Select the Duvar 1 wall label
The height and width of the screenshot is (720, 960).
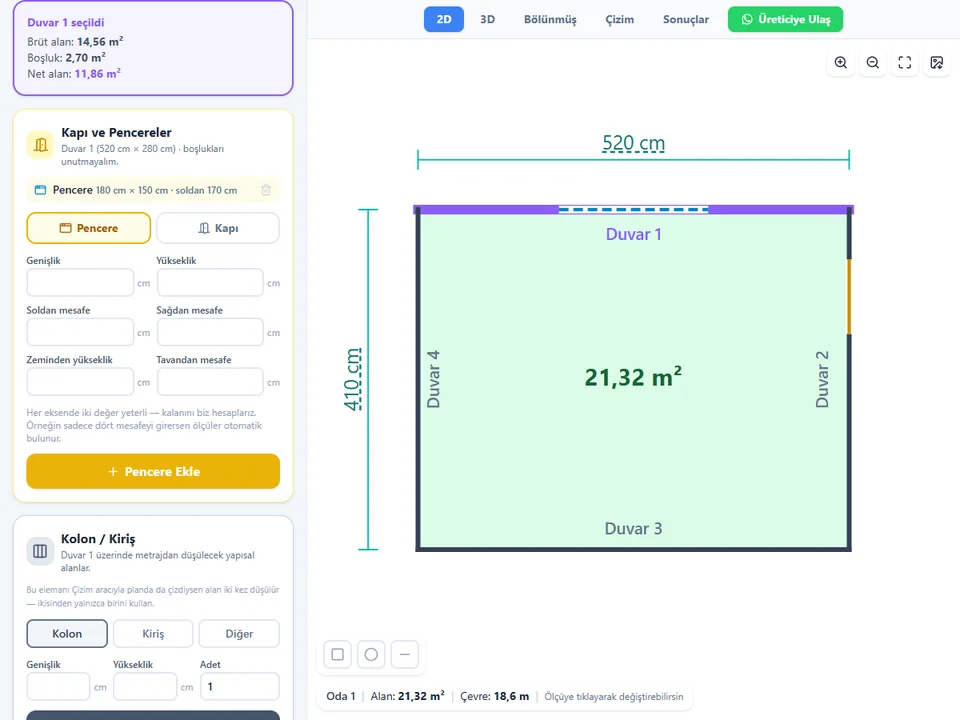(x=634, y=234)
